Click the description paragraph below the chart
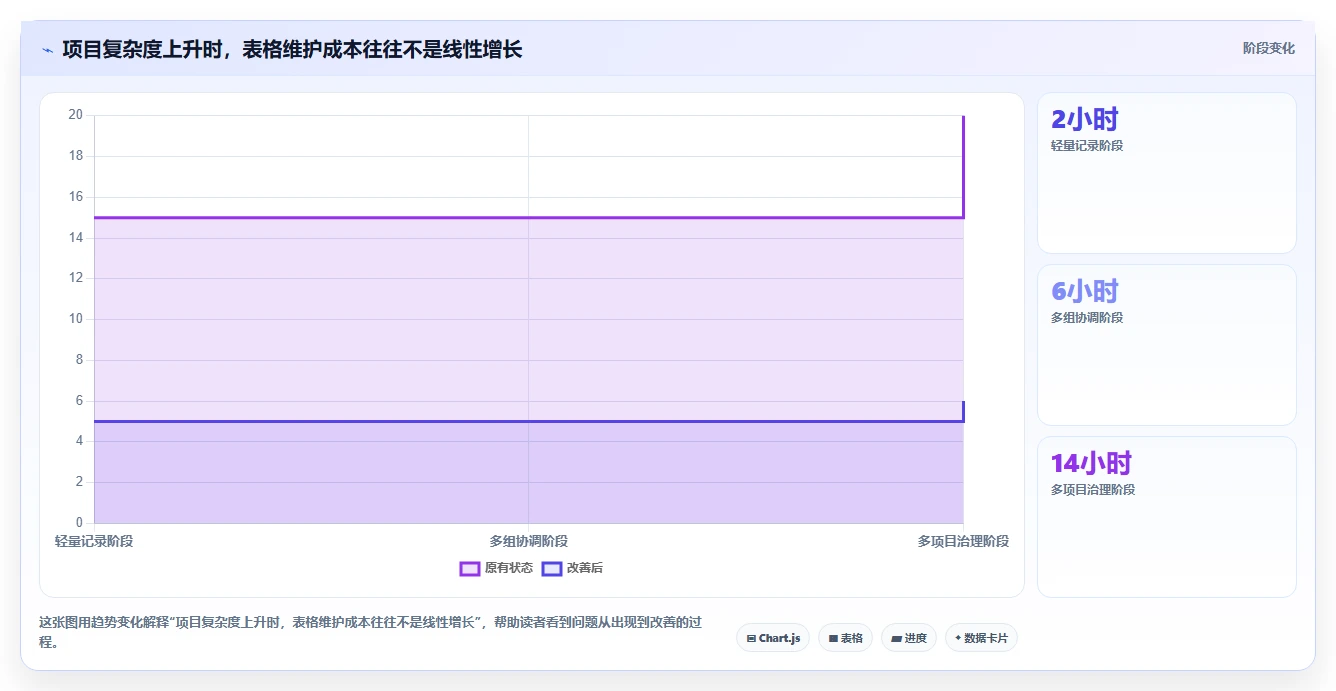This screenshot has width=1336, height=691. (371, 632)
